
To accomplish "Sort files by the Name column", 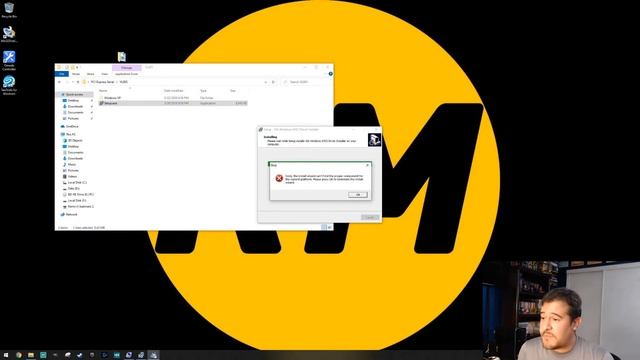I will (x=104, y=91).
